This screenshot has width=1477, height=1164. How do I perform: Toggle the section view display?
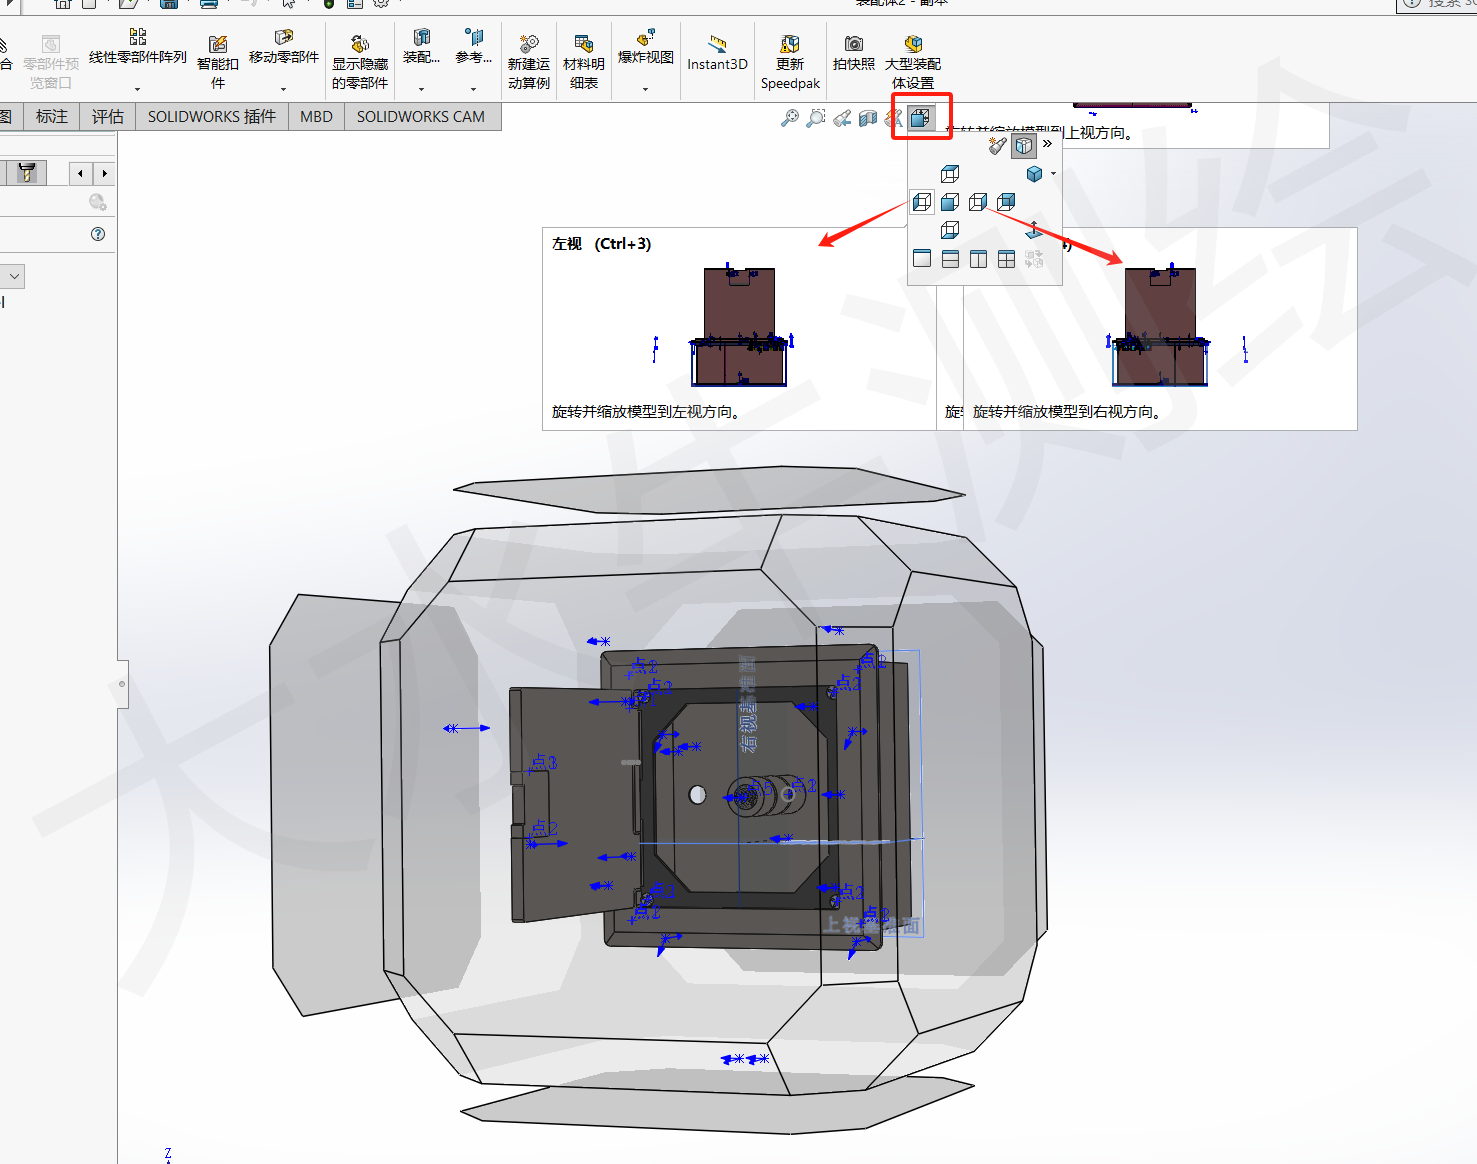(868, 118)
